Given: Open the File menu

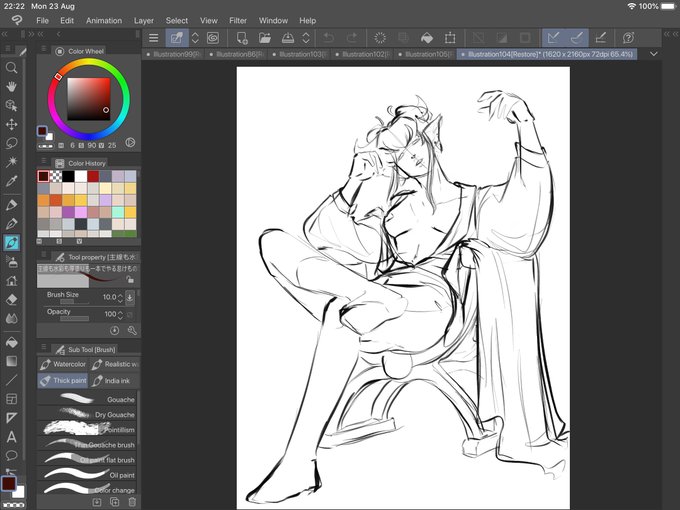Looking at the screenshot, I should tap(42, 20).
